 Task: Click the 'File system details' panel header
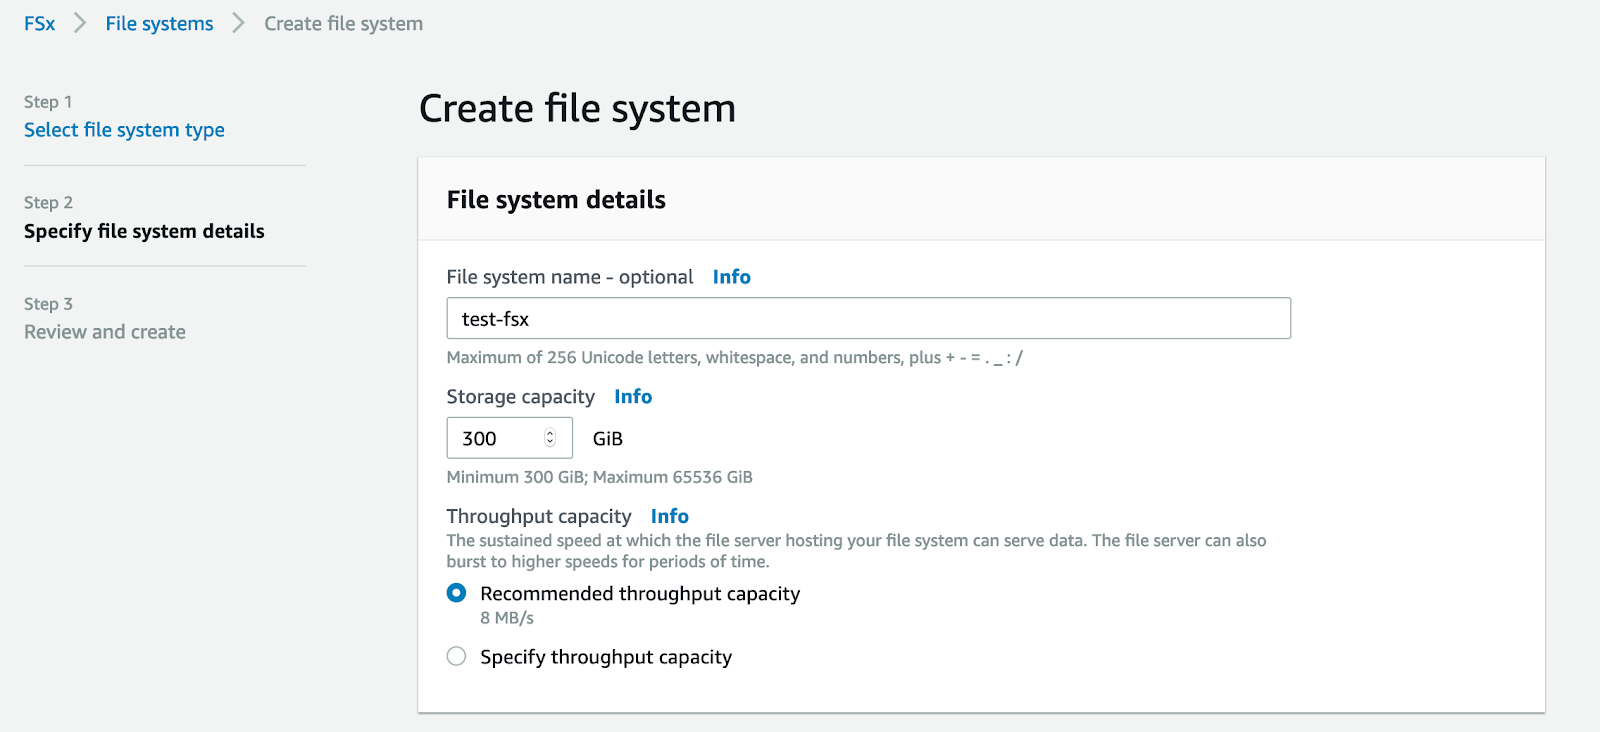(556, 200)
